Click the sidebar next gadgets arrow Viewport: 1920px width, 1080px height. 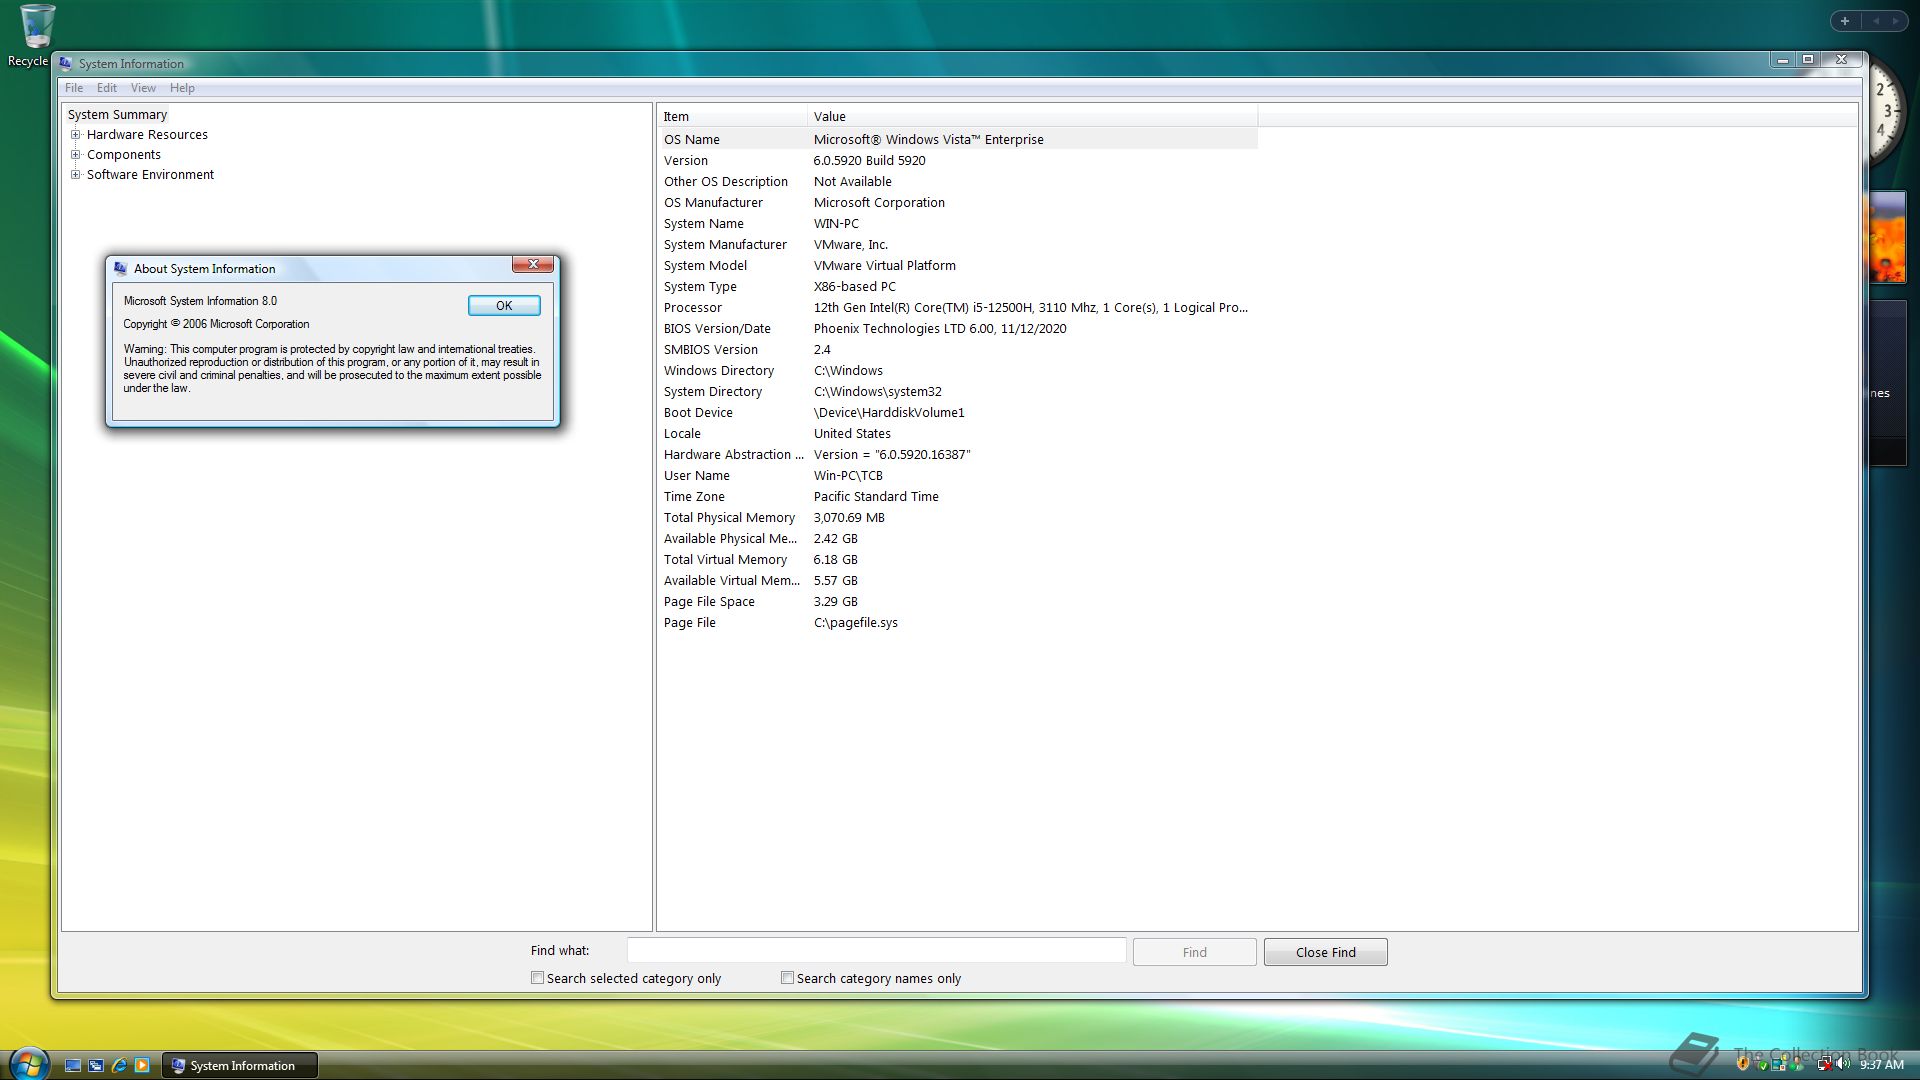(1895, 21)
